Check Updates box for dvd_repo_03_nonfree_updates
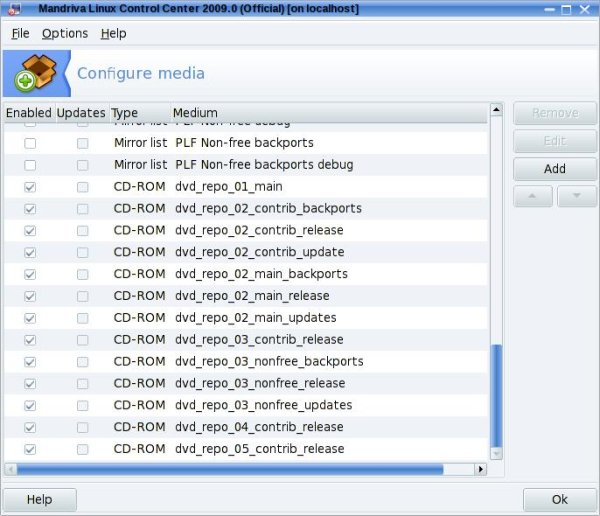 tap(82, 405)
